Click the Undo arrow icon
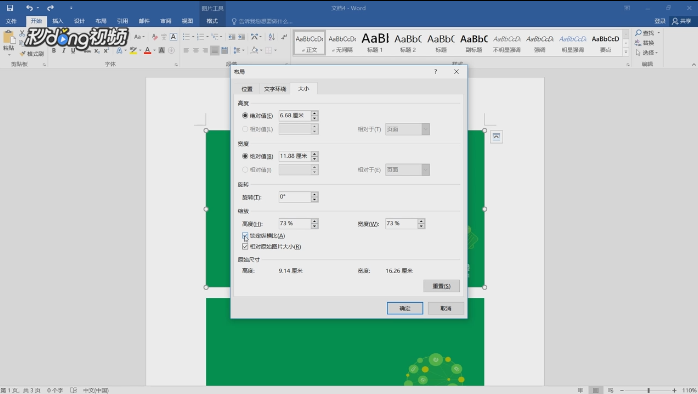 (29, 8)
